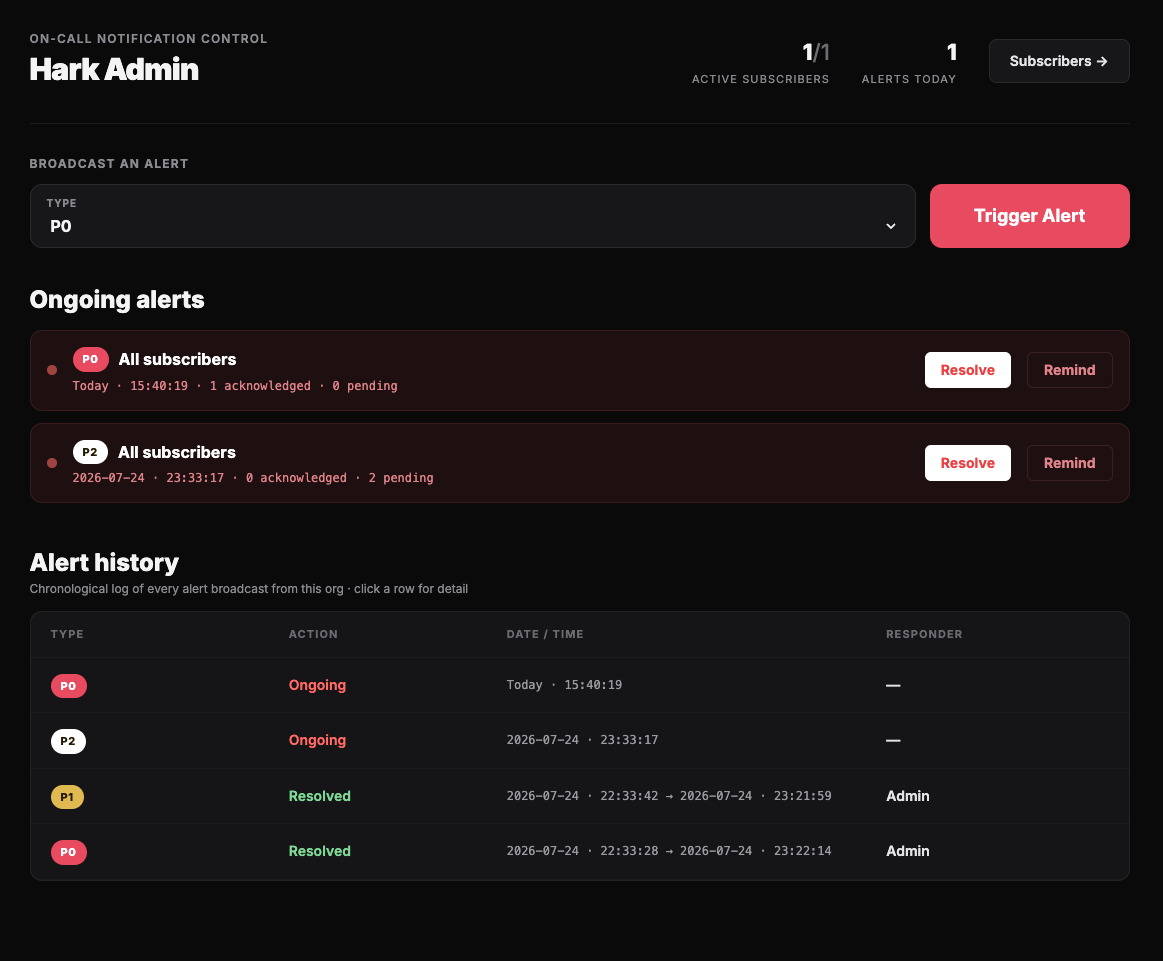Click the P0 badge in the ongoing alerts card
The height and width of the screenshot is (961, 1163).
tap(90, 360)
